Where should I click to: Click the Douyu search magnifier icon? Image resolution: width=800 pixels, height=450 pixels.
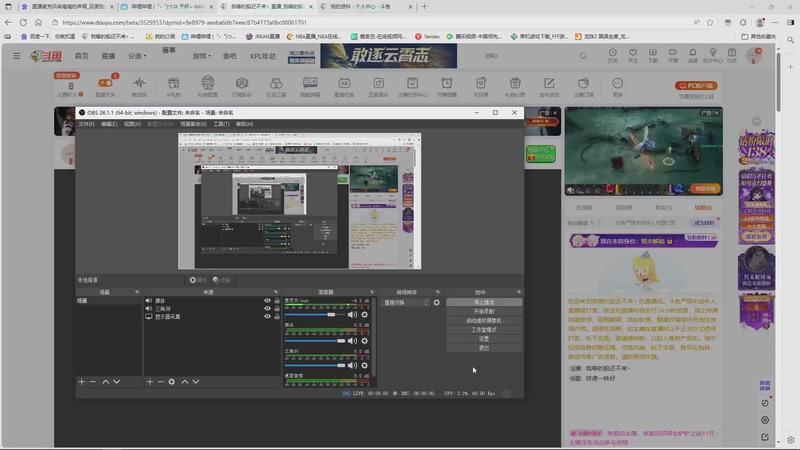pyautogui.click(x=583, y=56)
